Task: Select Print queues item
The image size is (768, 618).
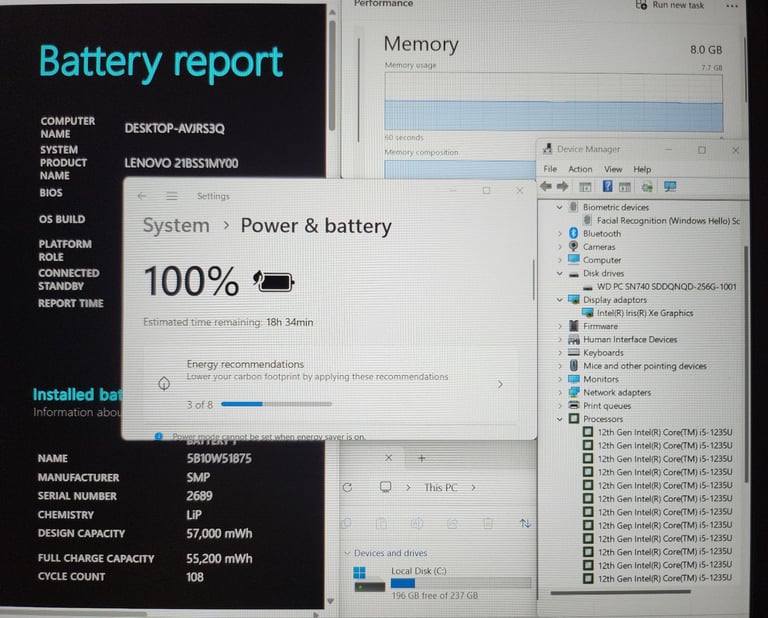Action: coord(607,405)
